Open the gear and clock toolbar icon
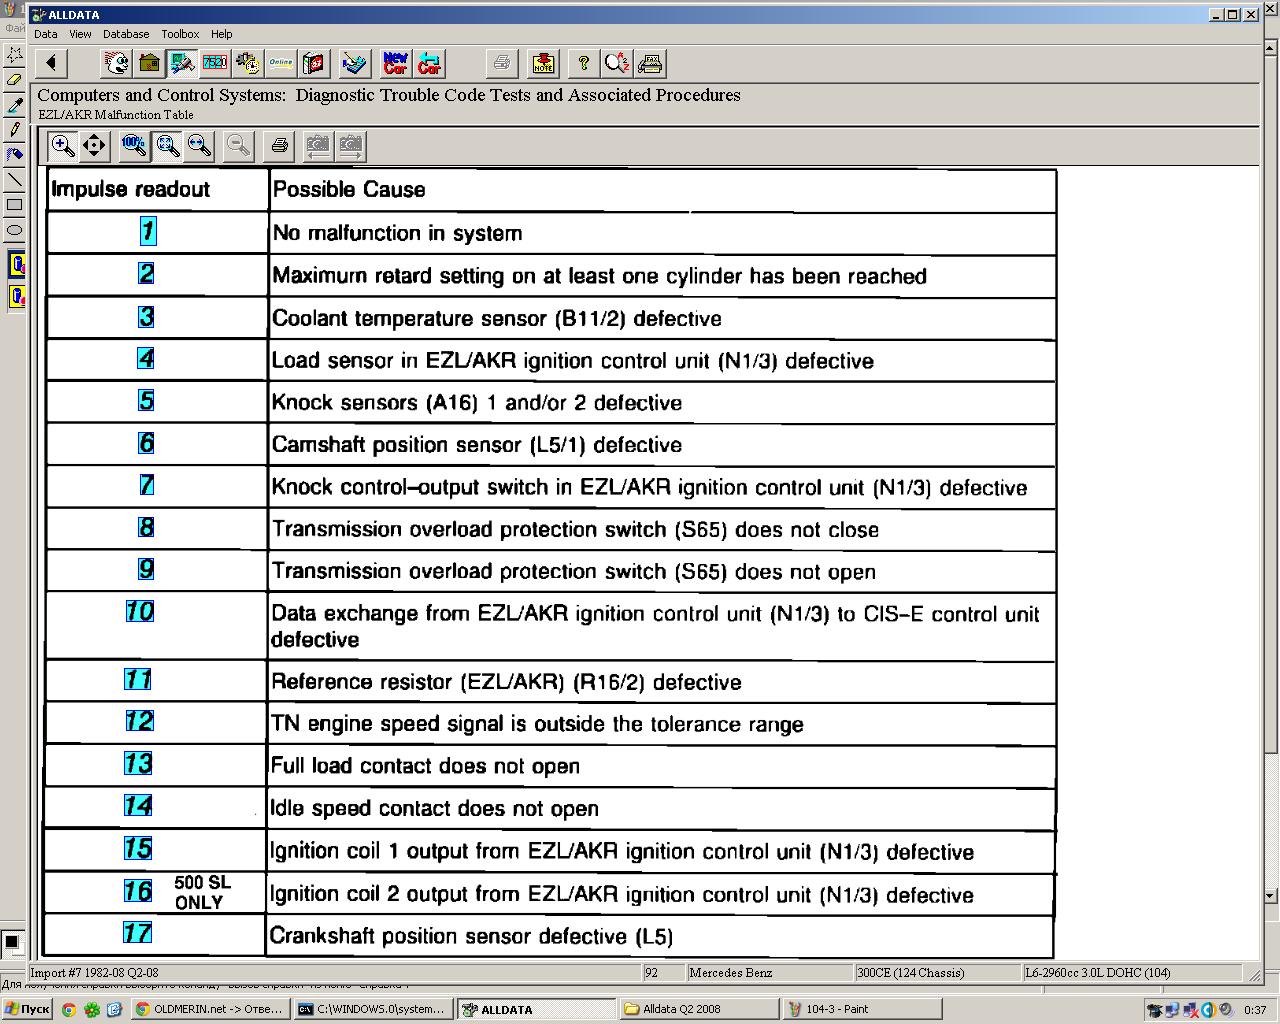 point(247,64)
